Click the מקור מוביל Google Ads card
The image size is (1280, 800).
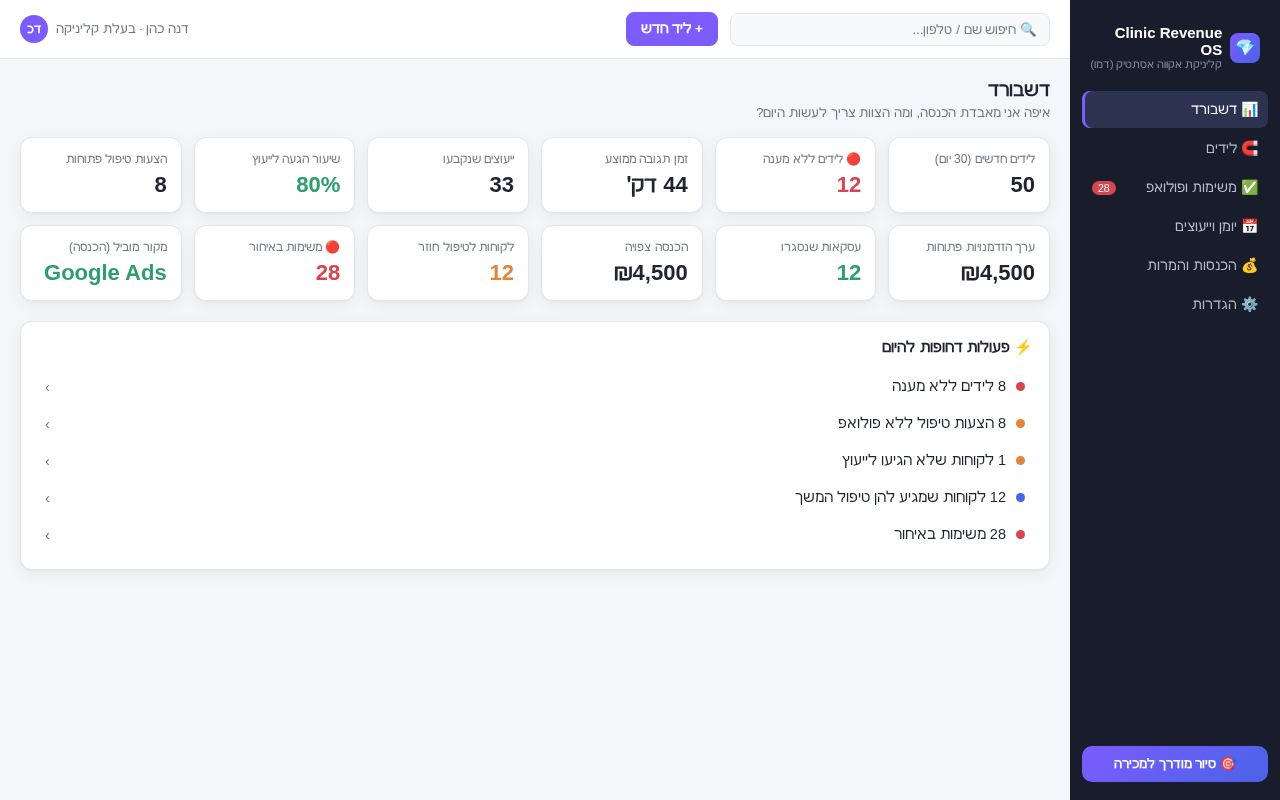pyautogui.click(x=101, y=263)
